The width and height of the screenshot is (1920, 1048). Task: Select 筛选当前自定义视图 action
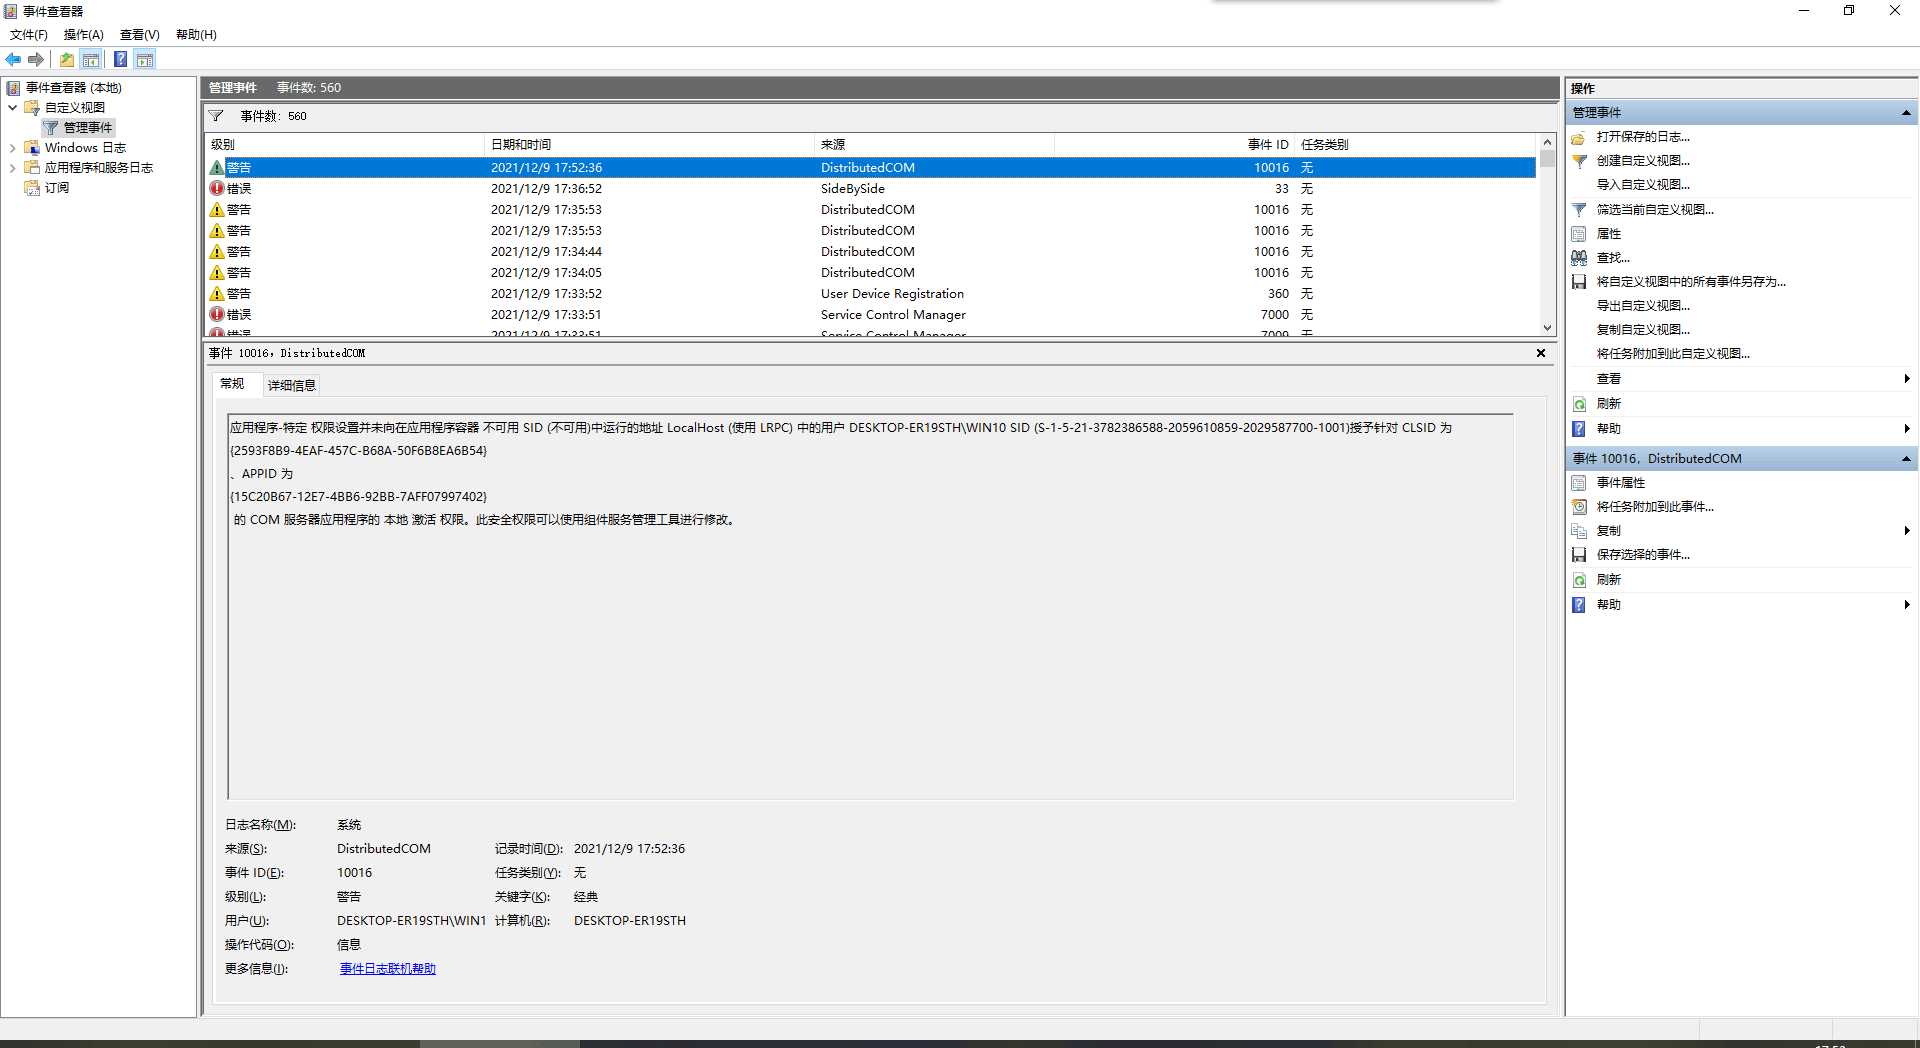click(x=1579, y=210)
